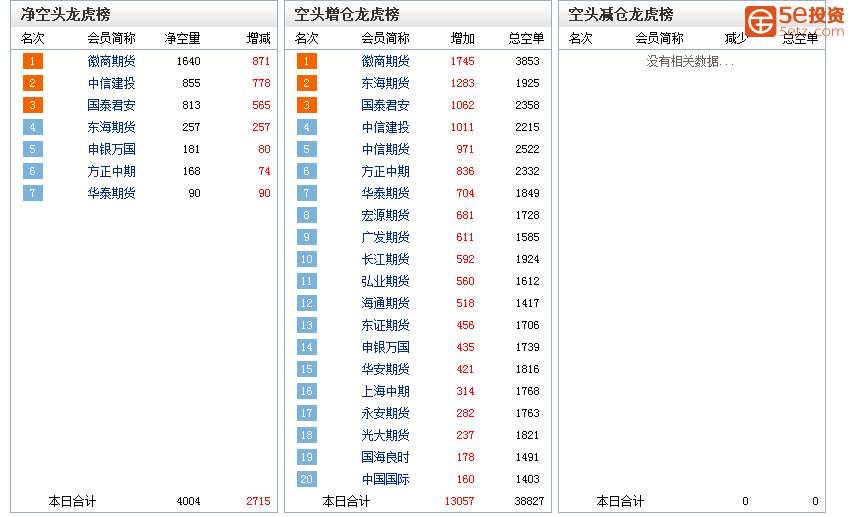
Task: Click the 名次 header in 净空头龙虎榜
Action: click(x=33, y=38)
